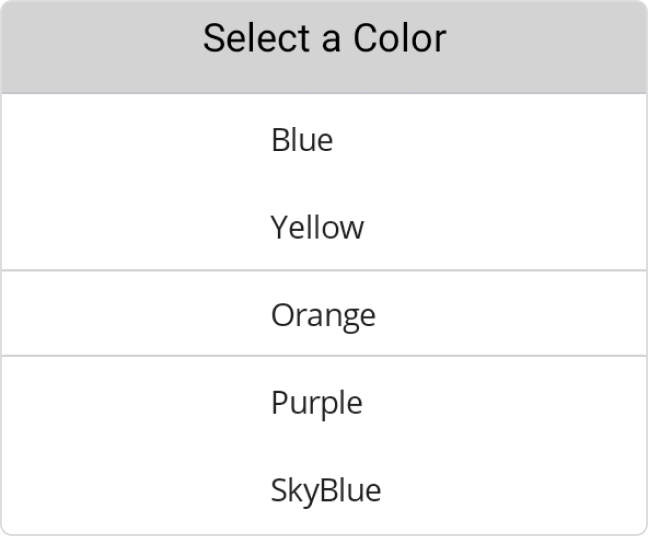Pick Blue in Select a Color dialog
The width and height of the screenshot is (648, 536).
302,140
